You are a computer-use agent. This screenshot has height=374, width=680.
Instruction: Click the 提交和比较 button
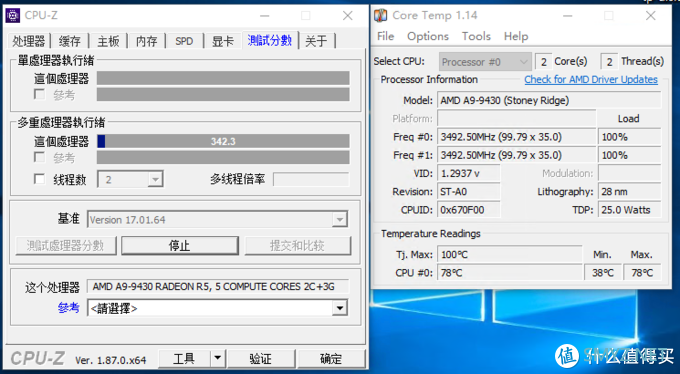[298, 246]
